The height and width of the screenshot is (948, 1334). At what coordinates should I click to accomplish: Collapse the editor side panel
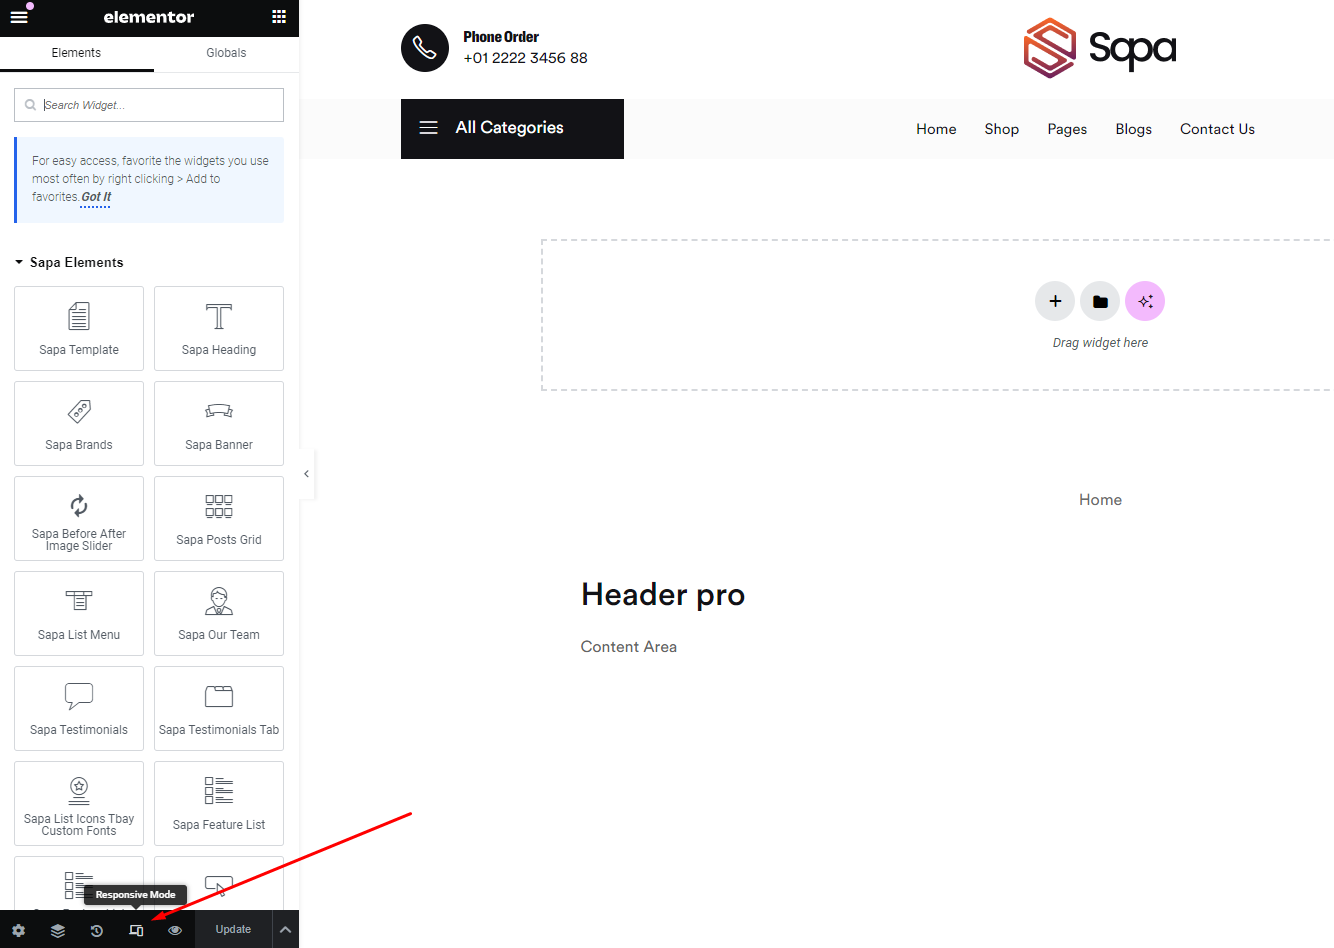pyautogui.click(x=306, y=474)
